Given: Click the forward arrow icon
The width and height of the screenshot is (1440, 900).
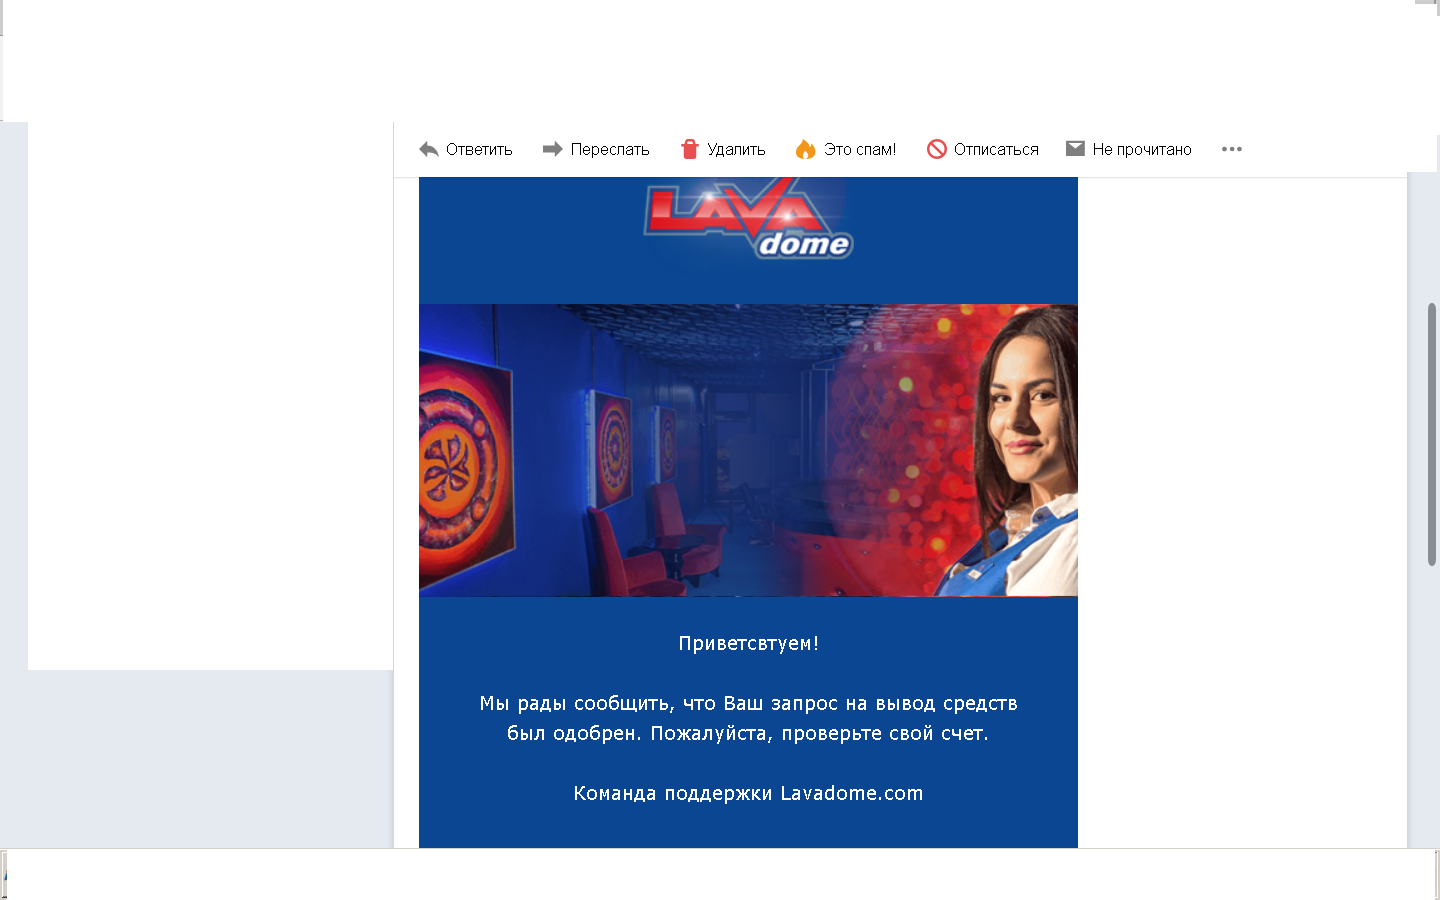Looking at the screenshot, I should (552, 149).
